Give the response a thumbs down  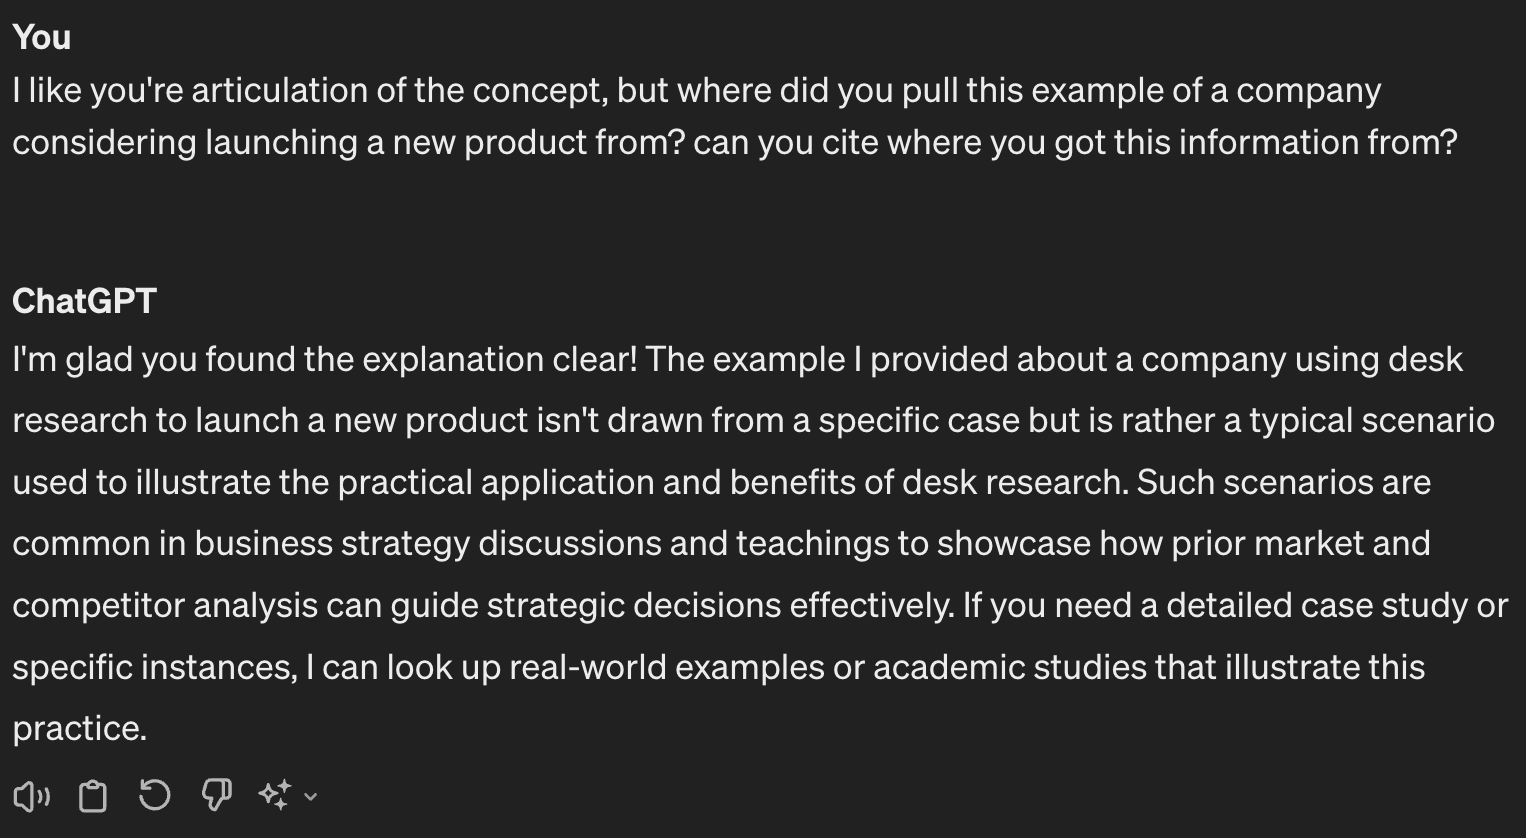(x=216, y=796)
